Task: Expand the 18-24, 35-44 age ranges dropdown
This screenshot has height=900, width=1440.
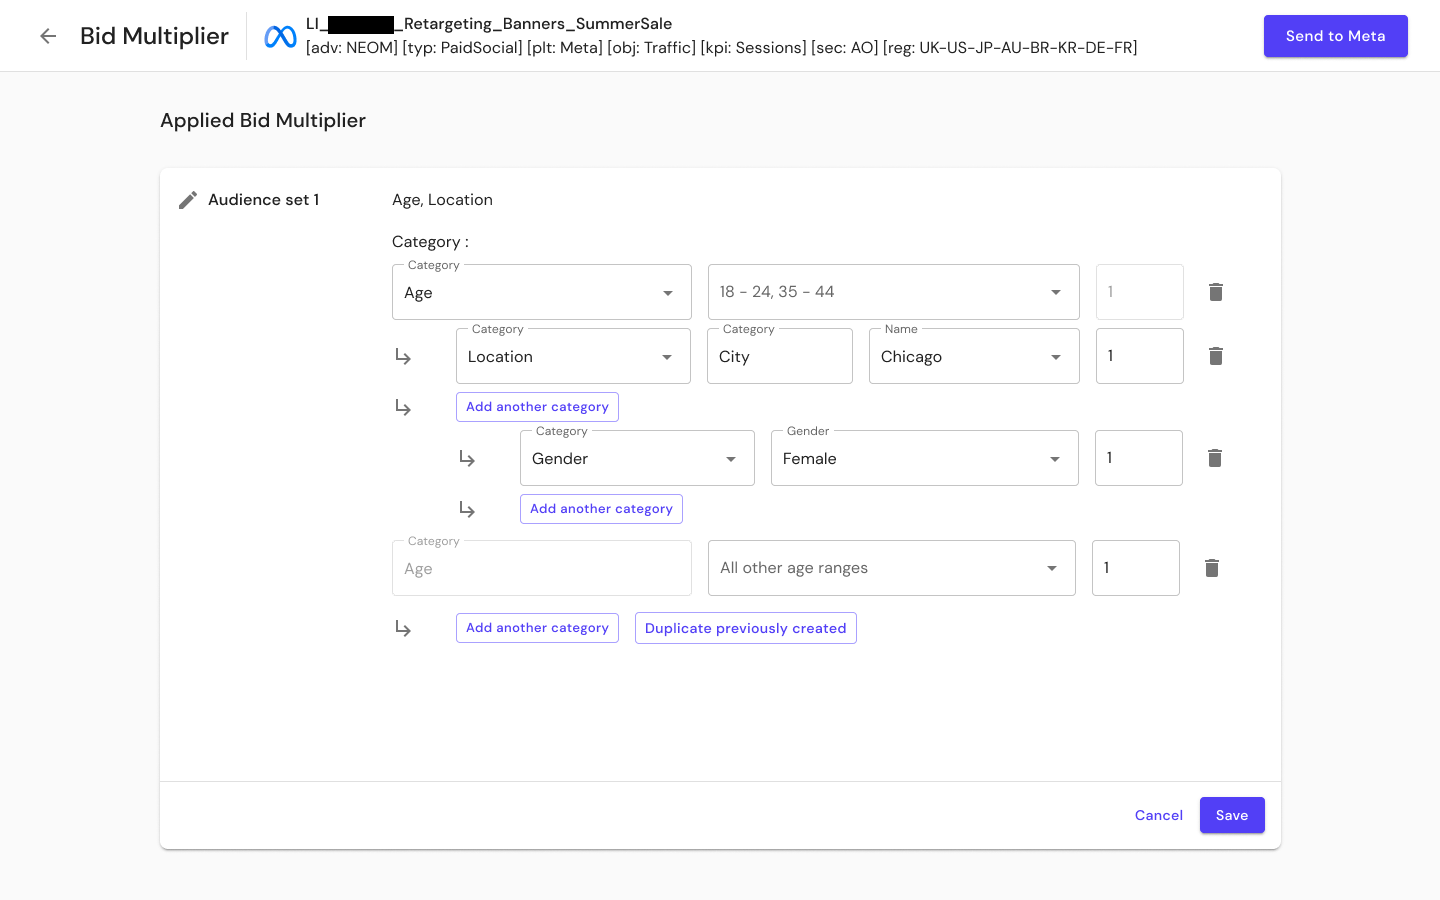Action: (x=1055, y=292)
